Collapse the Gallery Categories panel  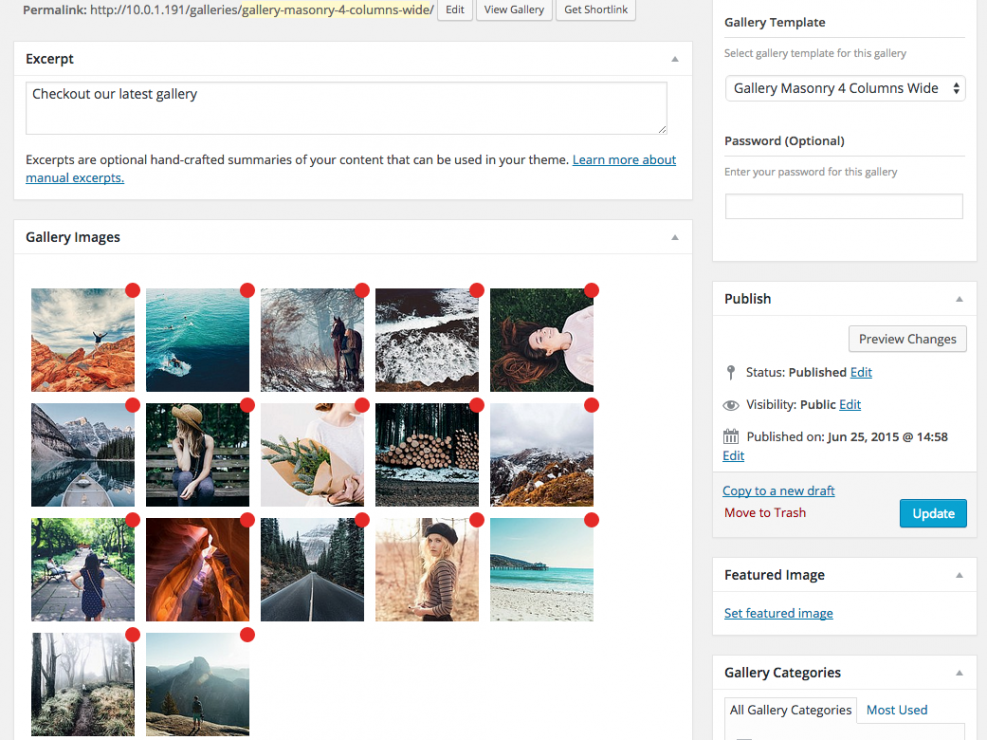click(x=959, y=673)
